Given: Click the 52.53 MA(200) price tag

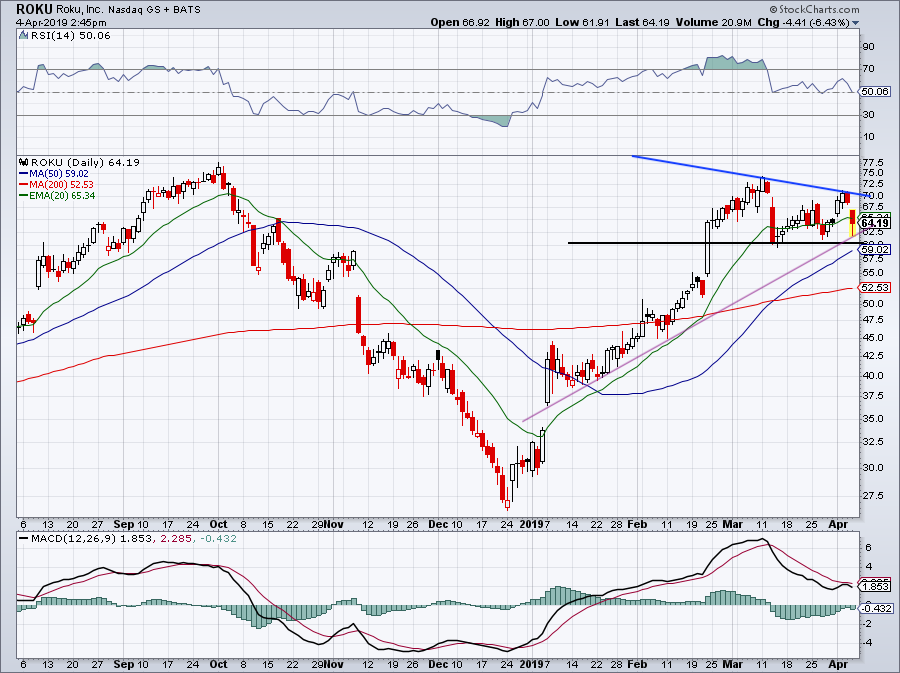Looking at the screenshot, I should [875, 287].
